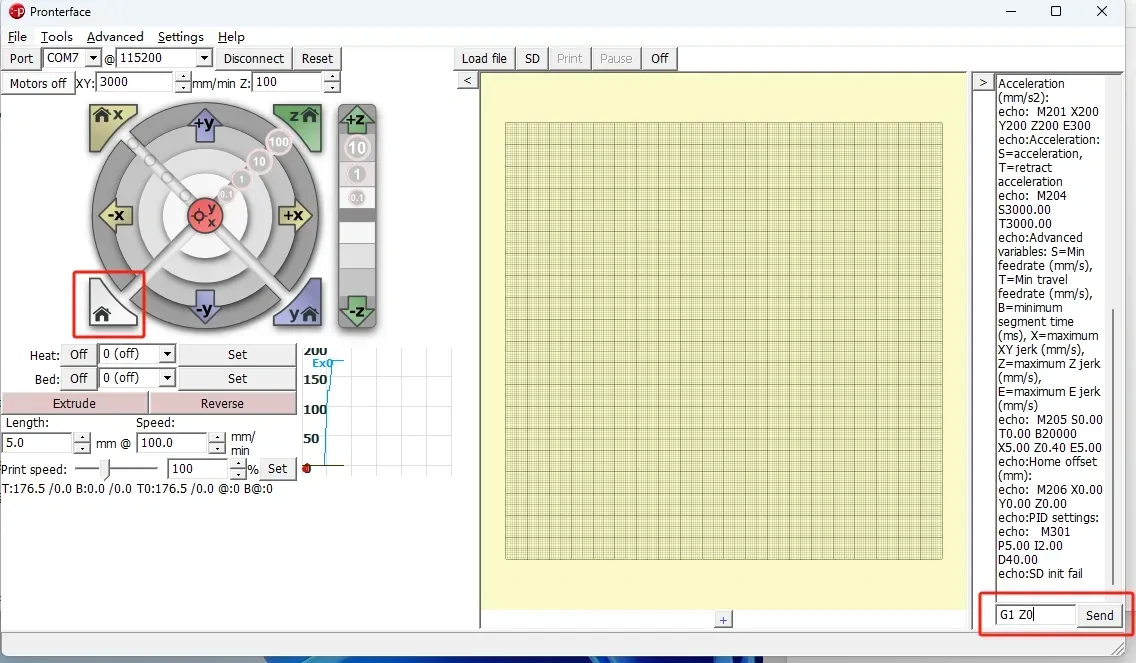This screenshot has width=1136, height=663.
Task: Move Z up with +Z arrow
Action: click(356, 120)
